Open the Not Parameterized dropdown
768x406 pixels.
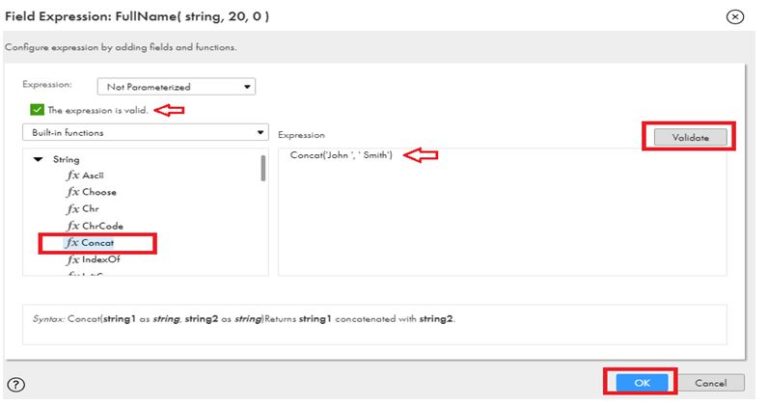point(176,87)
